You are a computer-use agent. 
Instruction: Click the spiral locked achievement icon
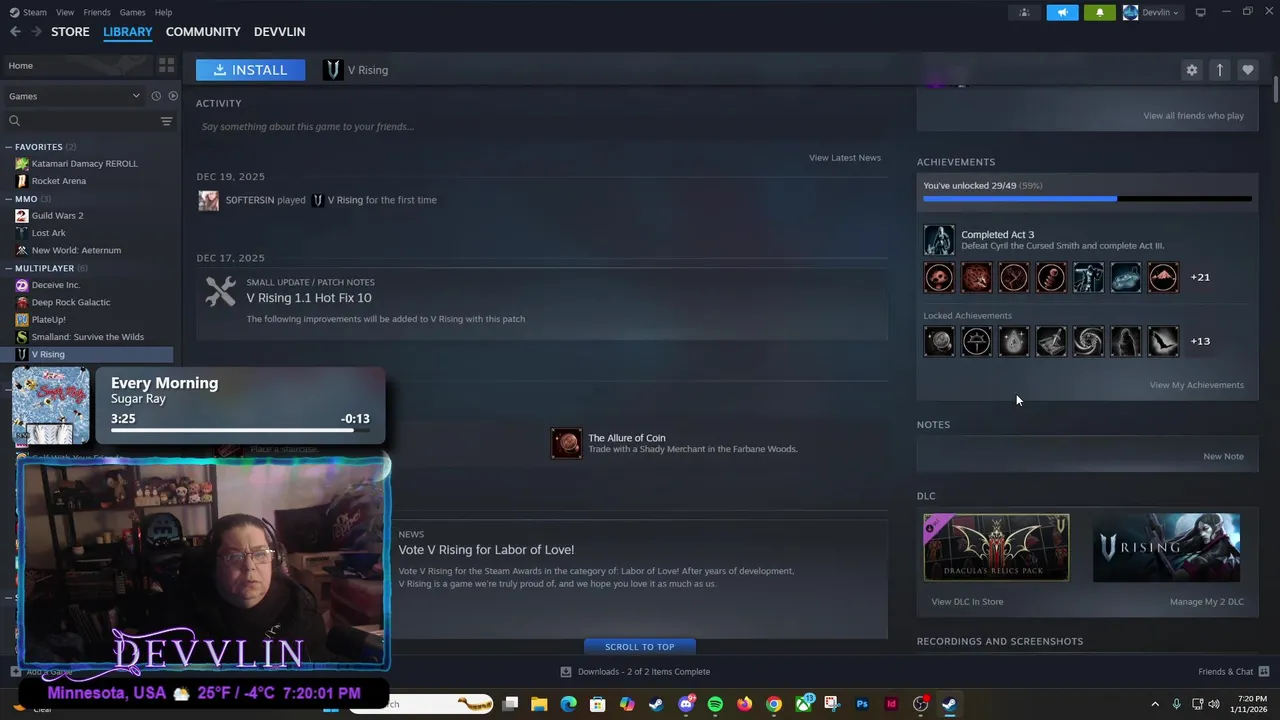pos(1088,341)
